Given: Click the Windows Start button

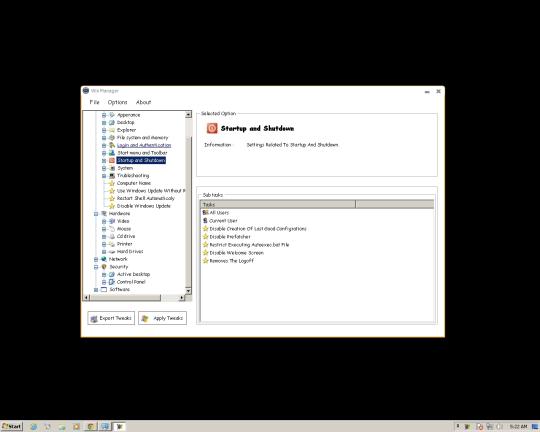Looking at the screenshot, I should click(11, 426).
